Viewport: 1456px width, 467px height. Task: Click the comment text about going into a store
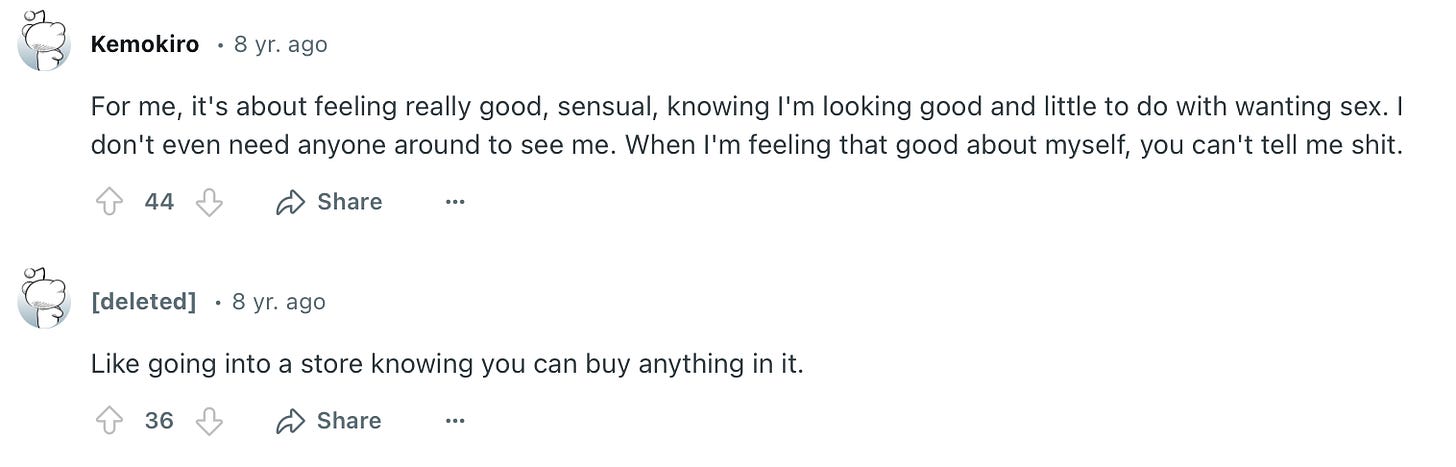(447, 365)
